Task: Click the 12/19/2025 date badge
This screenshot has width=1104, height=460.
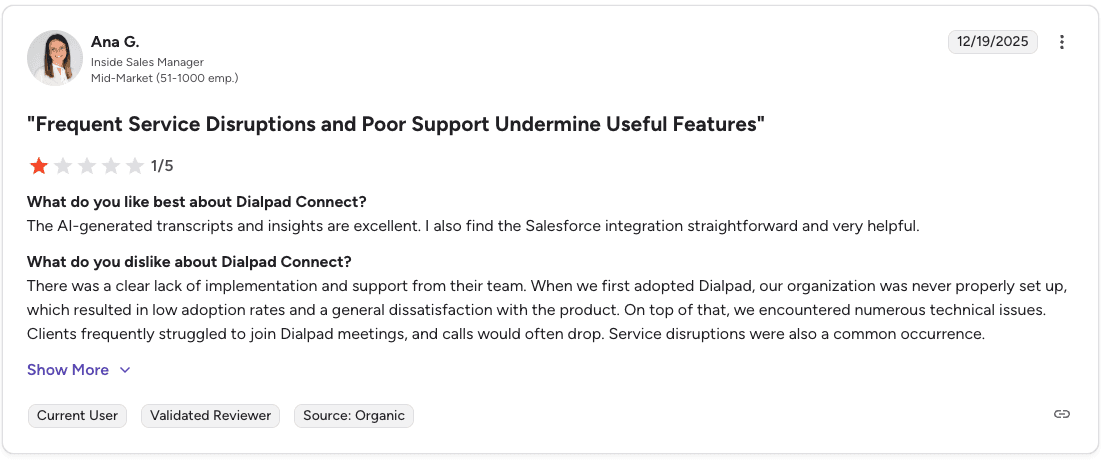Action: (992, 42)
